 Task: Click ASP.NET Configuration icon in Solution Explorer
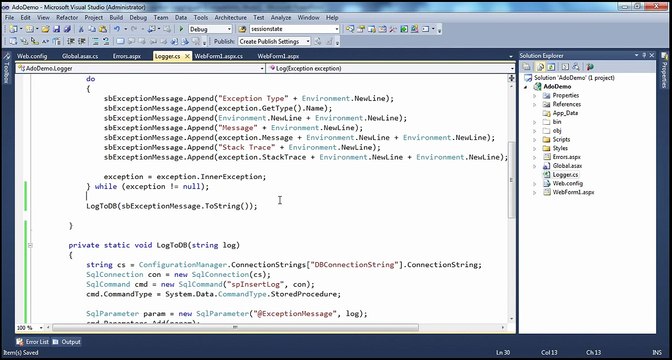pos(590,67)
